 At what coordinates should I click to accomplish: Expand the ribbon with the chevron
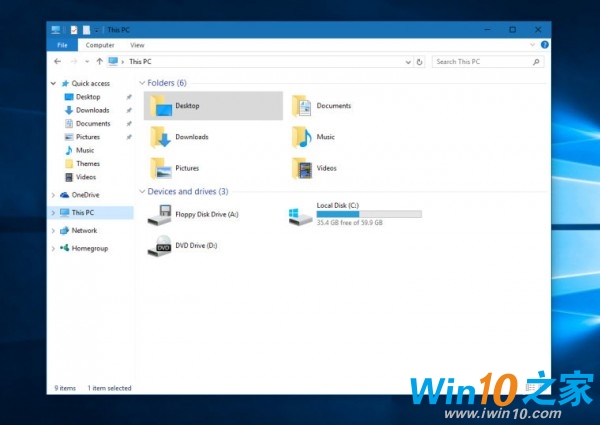(532, 45)
